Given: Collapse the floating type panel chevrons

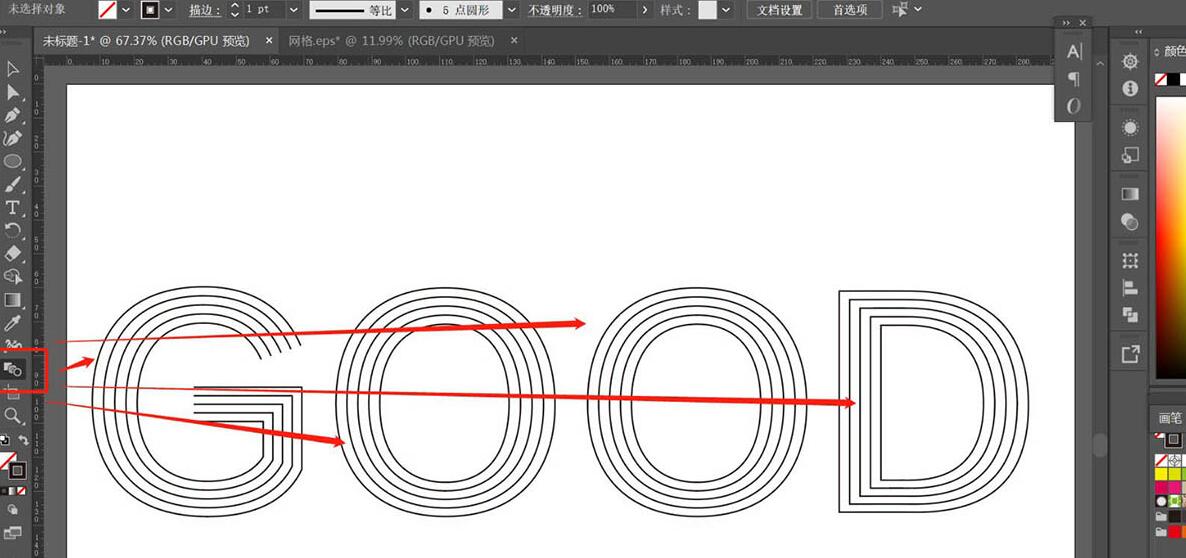Looking at the screenshot, I should coord(1067,23).
